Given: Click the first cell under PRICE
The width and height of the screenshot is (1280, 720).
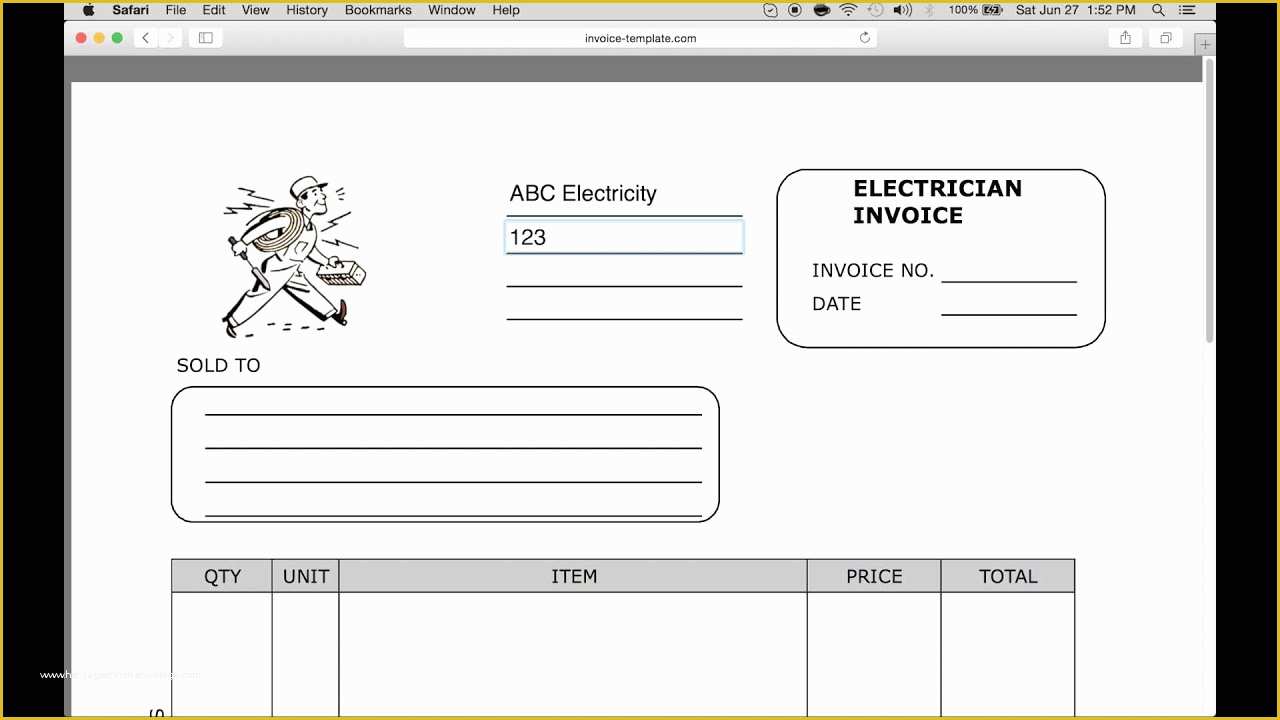Looking at the screenshot, I should tap(874, 654).
